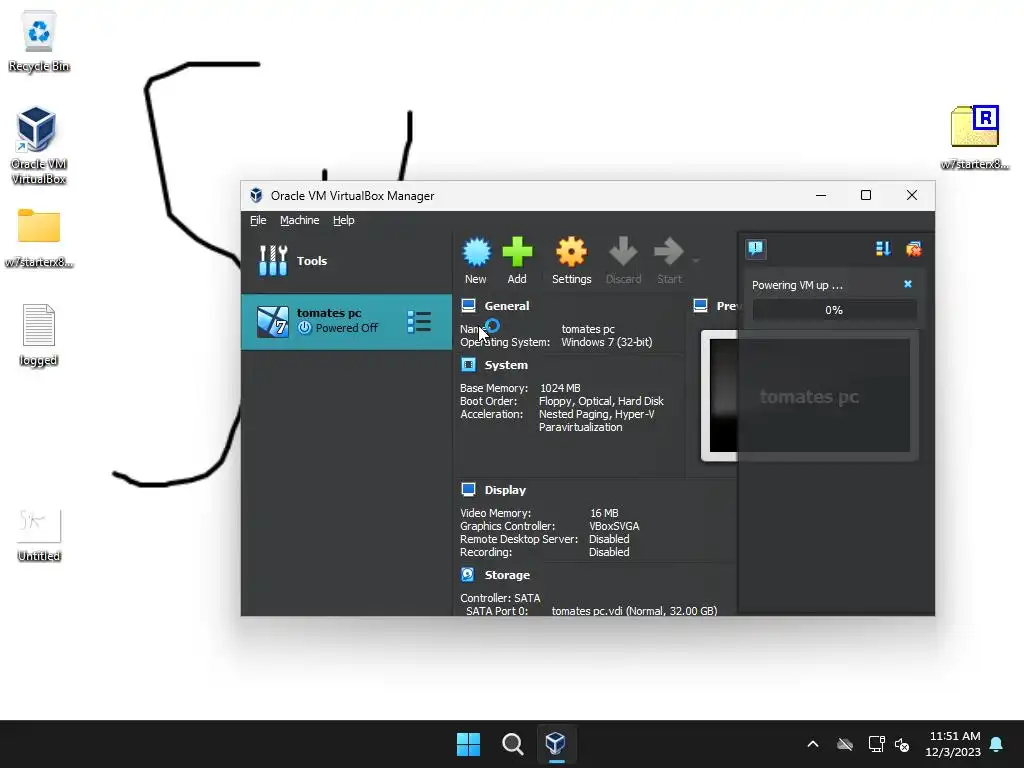This screenshot has width=1024, height=768.
Task: Click the General section icon
Action: click(468, 306)
